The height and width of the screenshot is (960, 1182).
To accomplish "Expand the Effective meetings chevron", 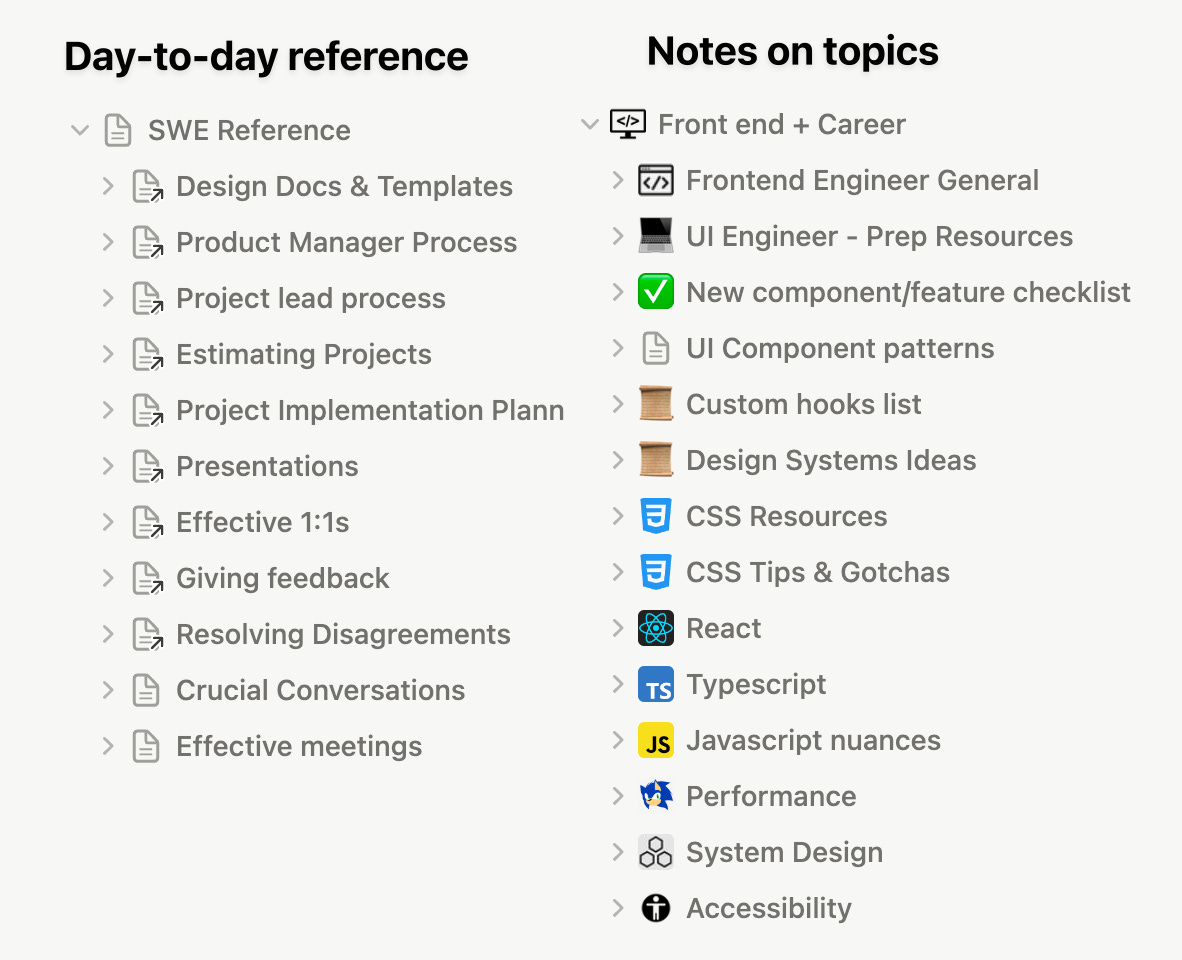I will [x=109, y=746].
